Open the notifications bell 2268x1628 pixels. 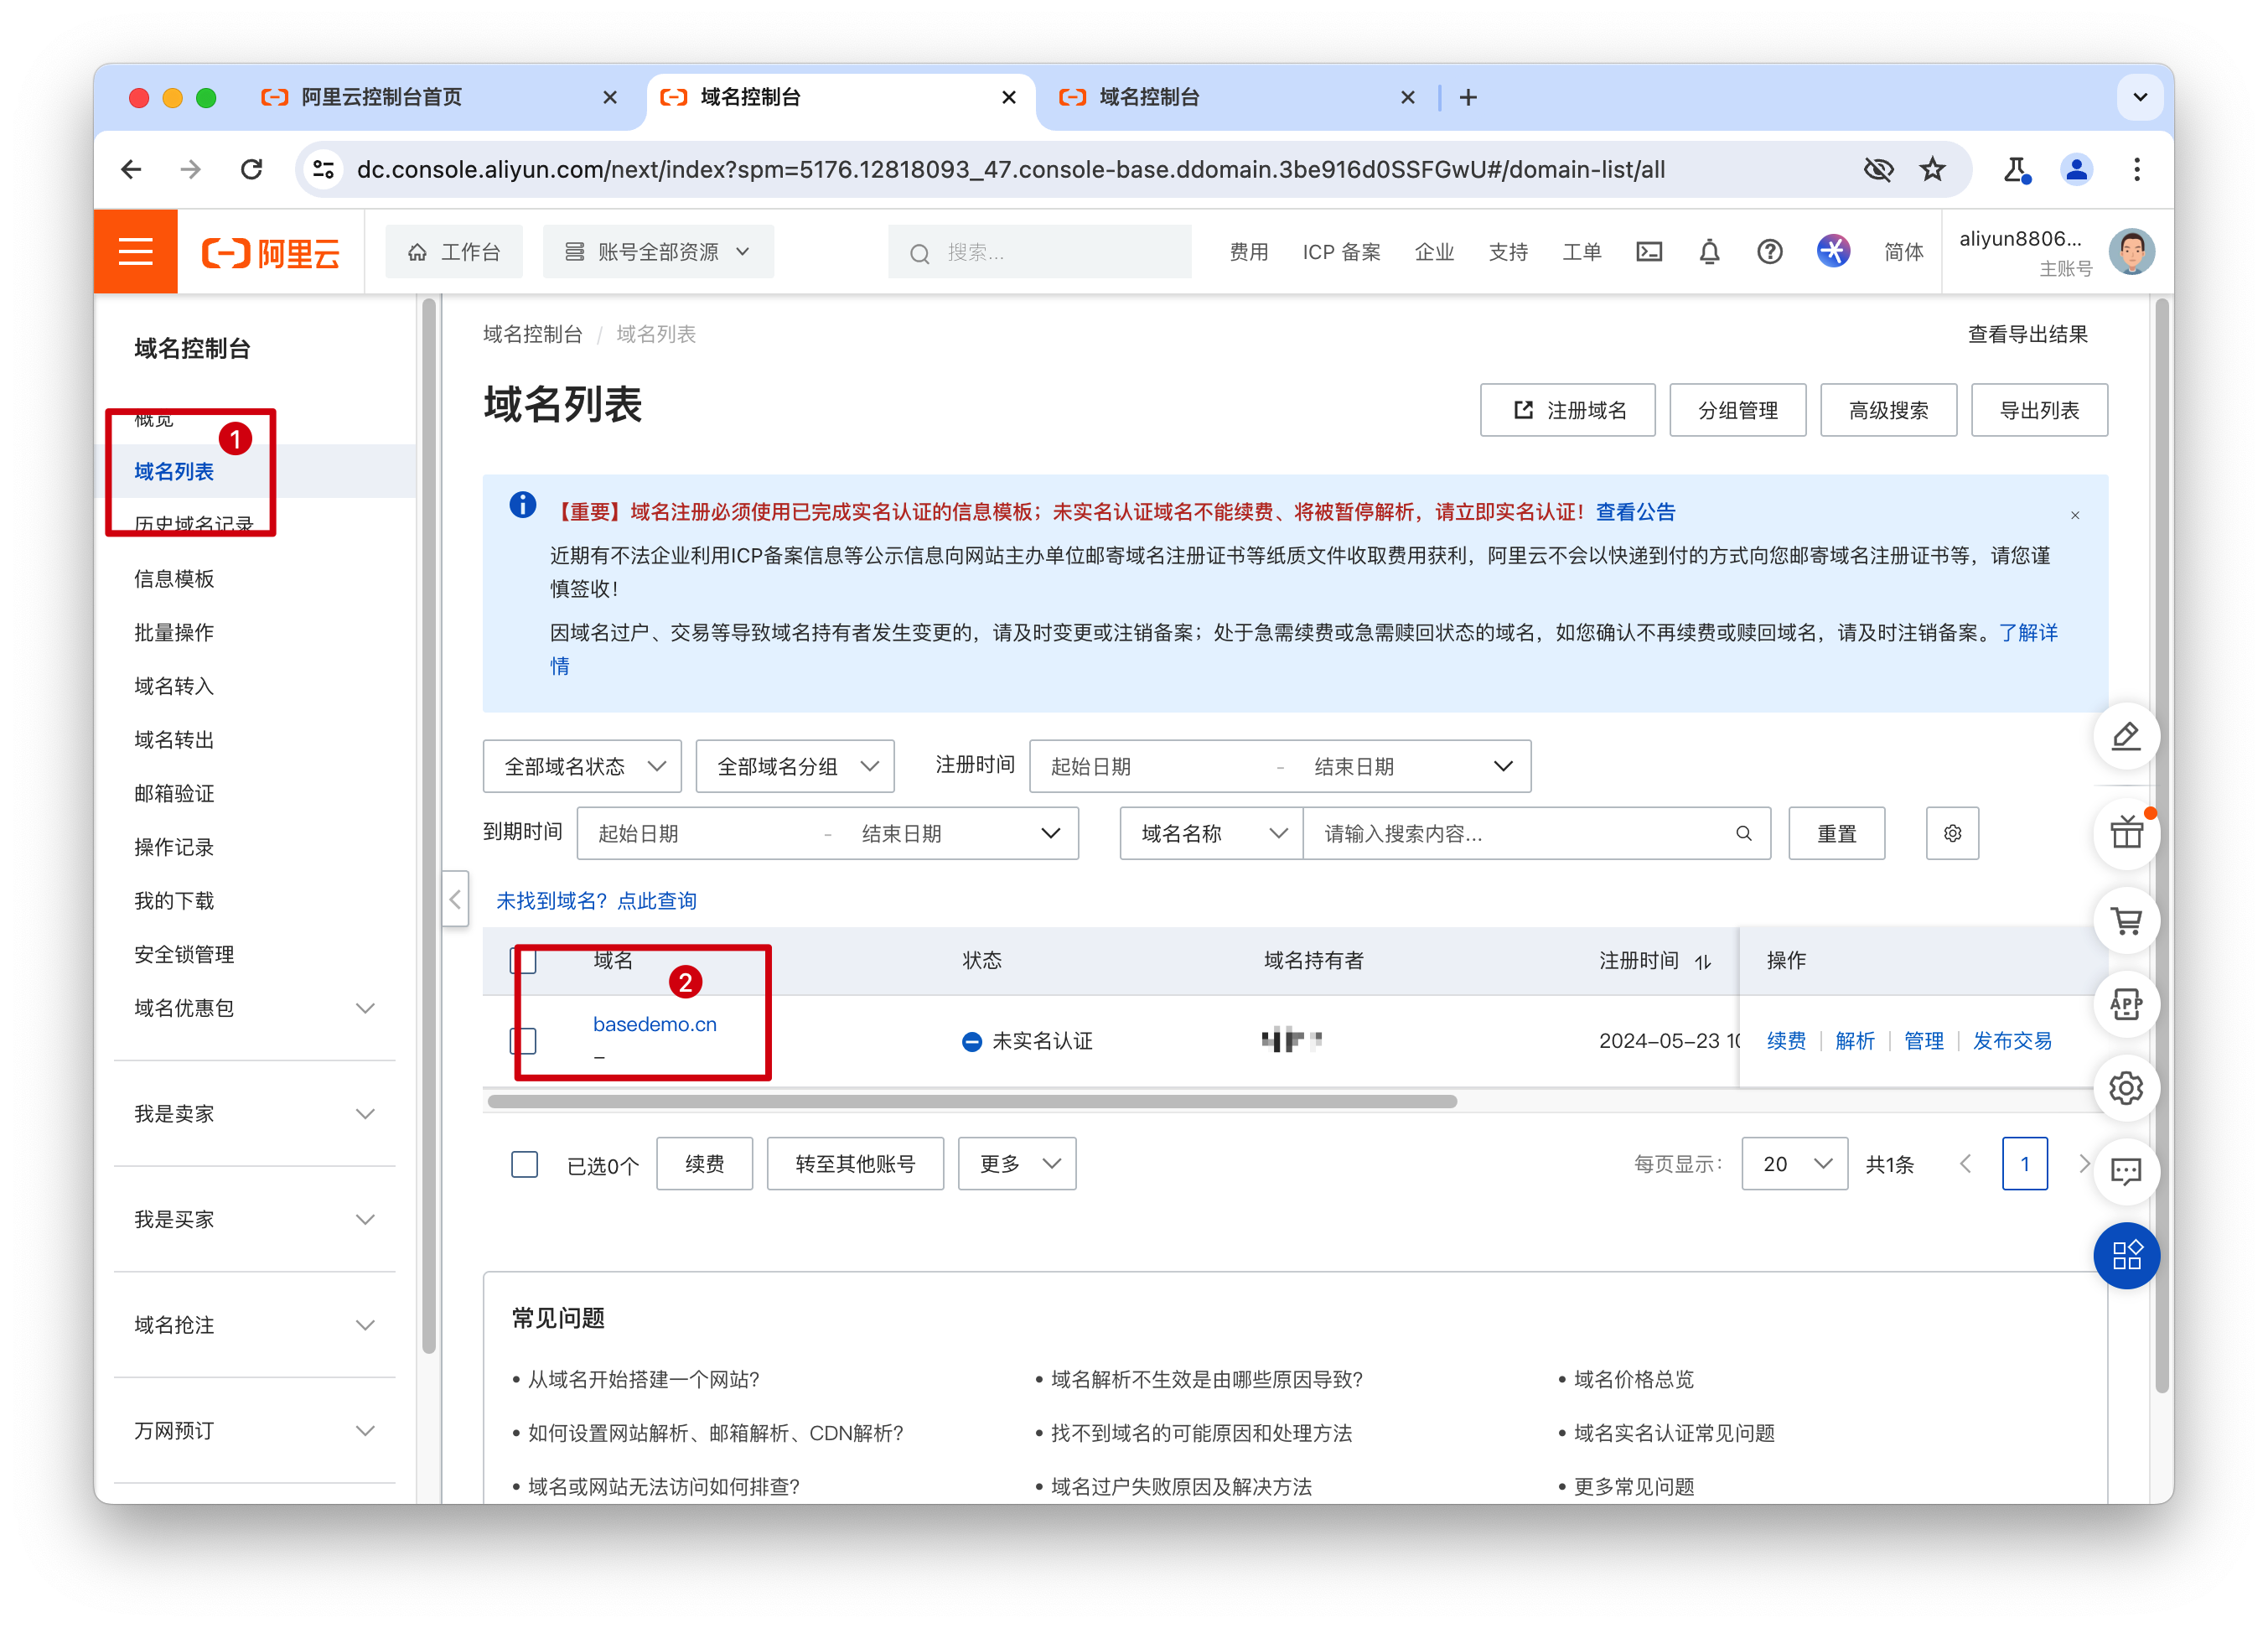coord(1709,252)
